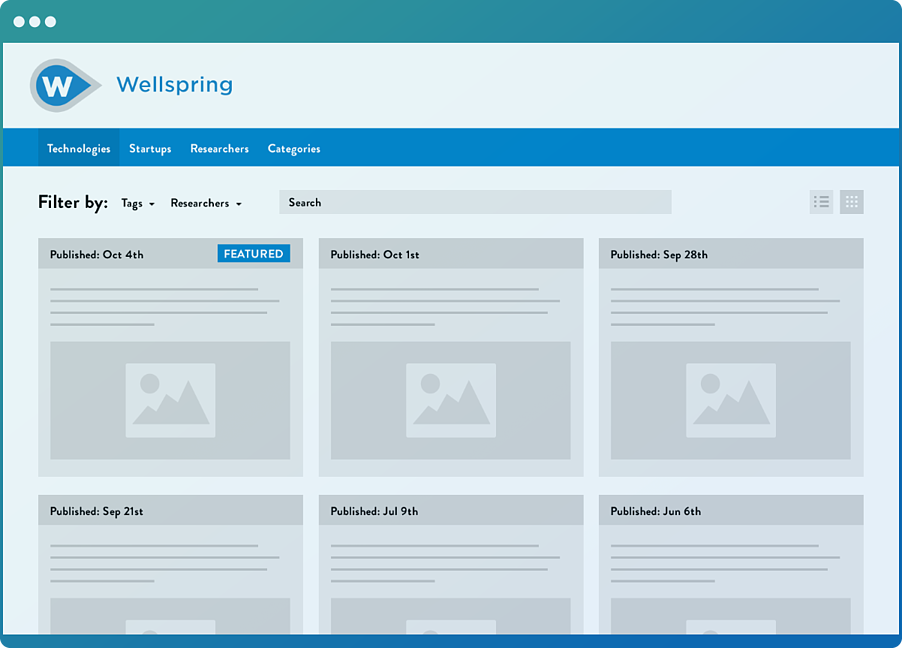Switch to the Startups tab
Viewport: 902px width, 648px height.
point(150,147)
